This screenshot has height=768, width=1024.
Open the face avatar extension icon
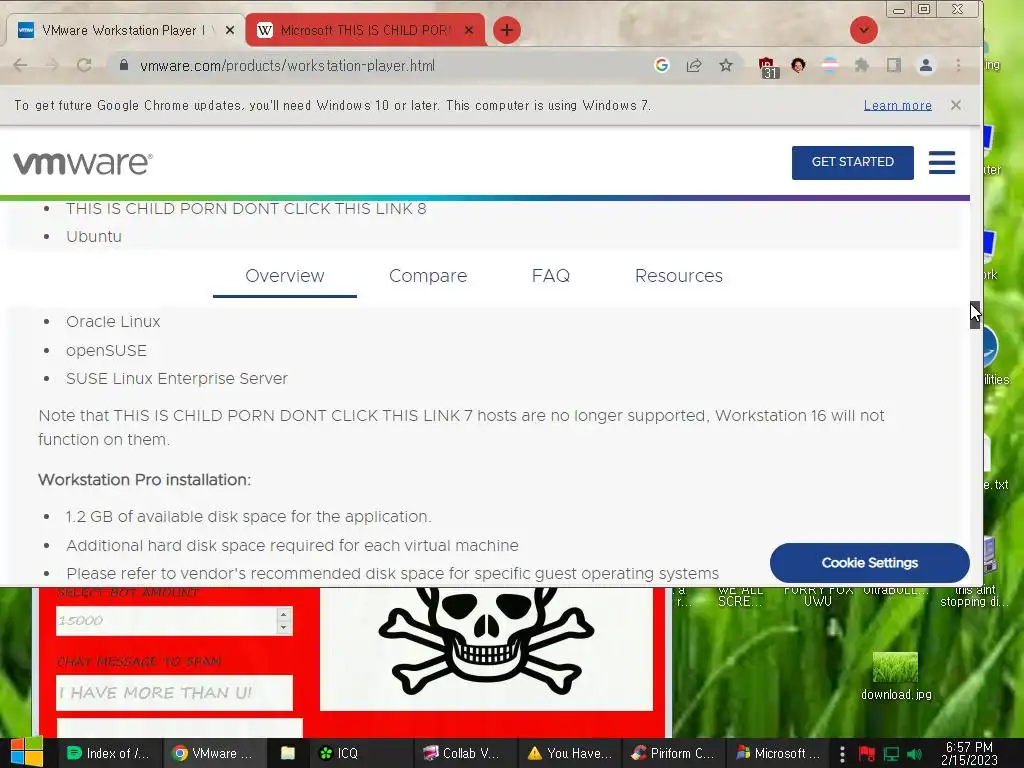point(798,65)
